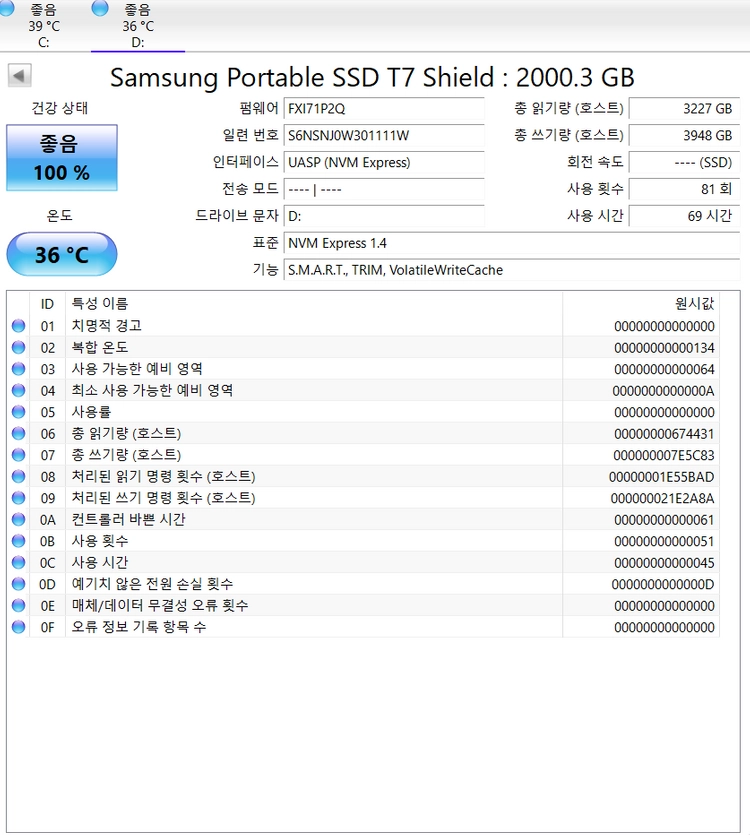750x835 pixels.
Task: Click the status dot for attribute 01
Action: [x=19, y=326]
